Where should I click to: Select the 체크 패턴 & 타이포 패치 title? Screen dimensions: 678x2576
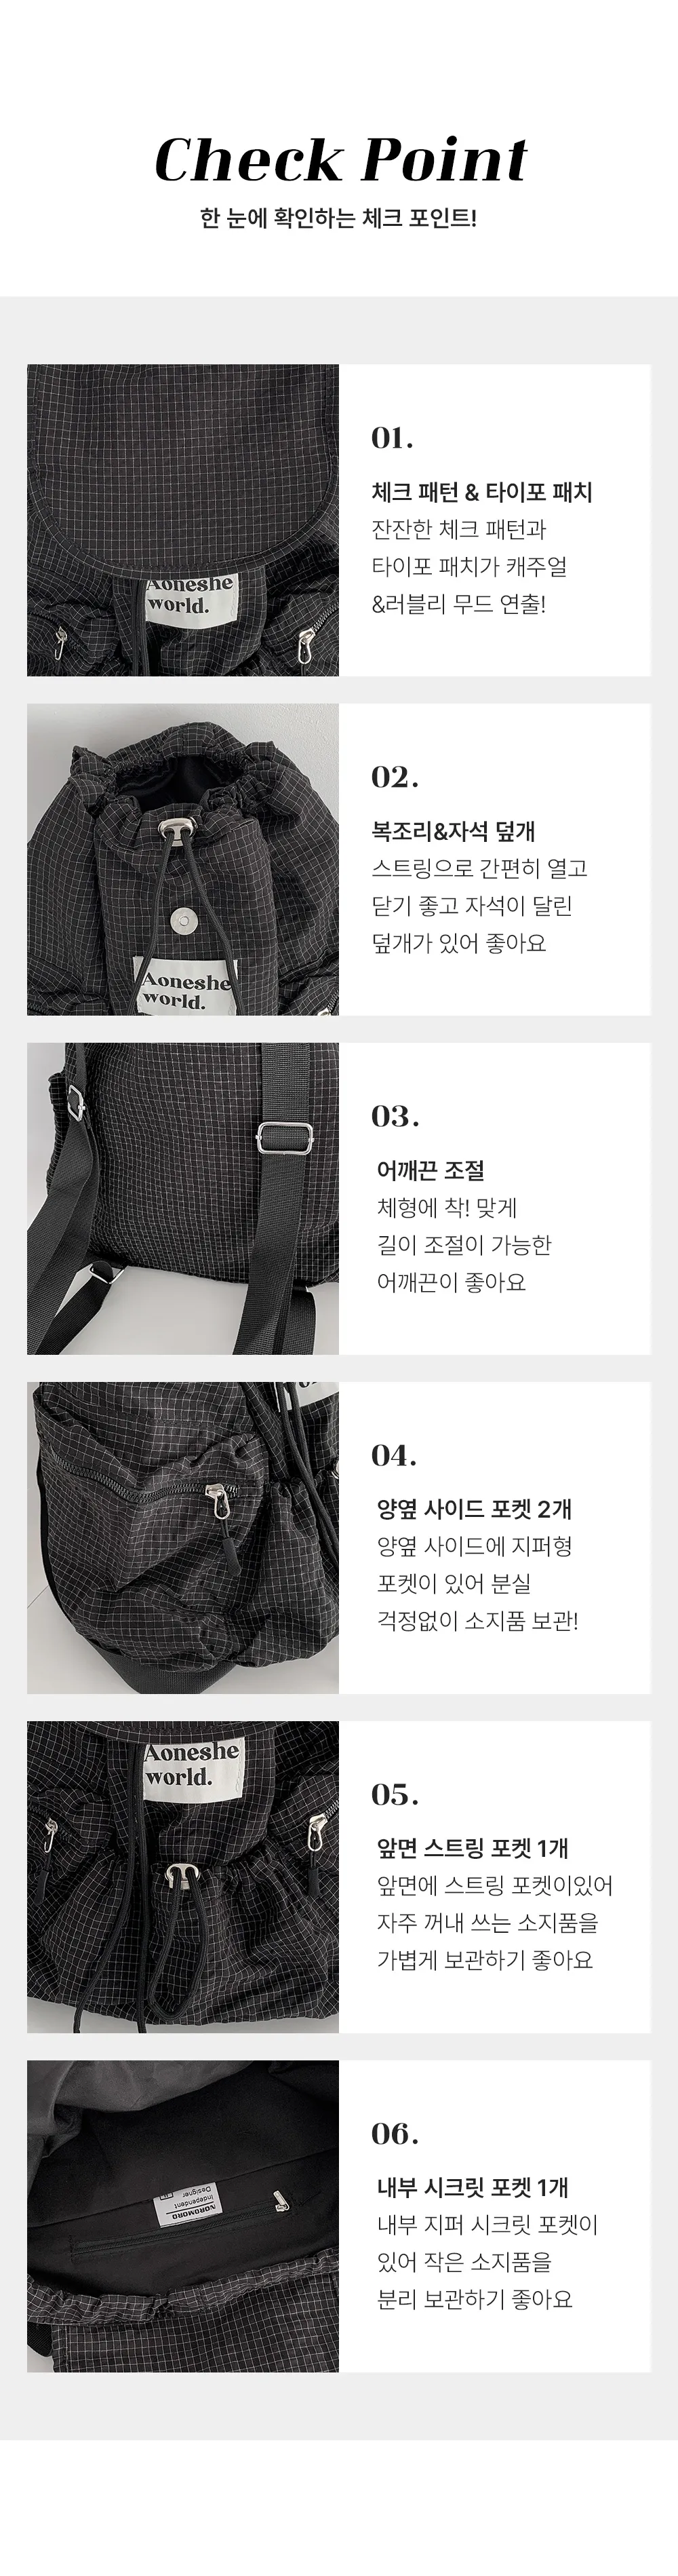(x=482, y=492)
